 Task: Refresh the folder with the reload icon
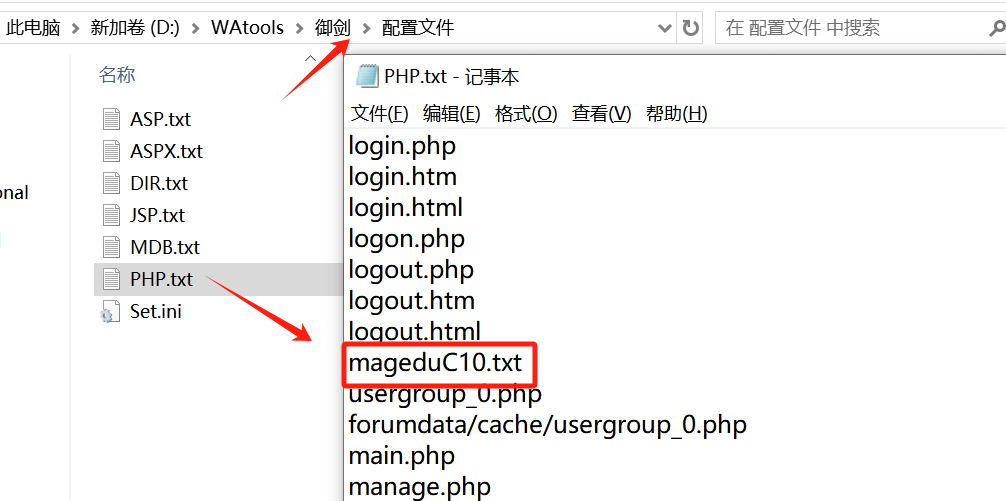(x=690, y=28)
